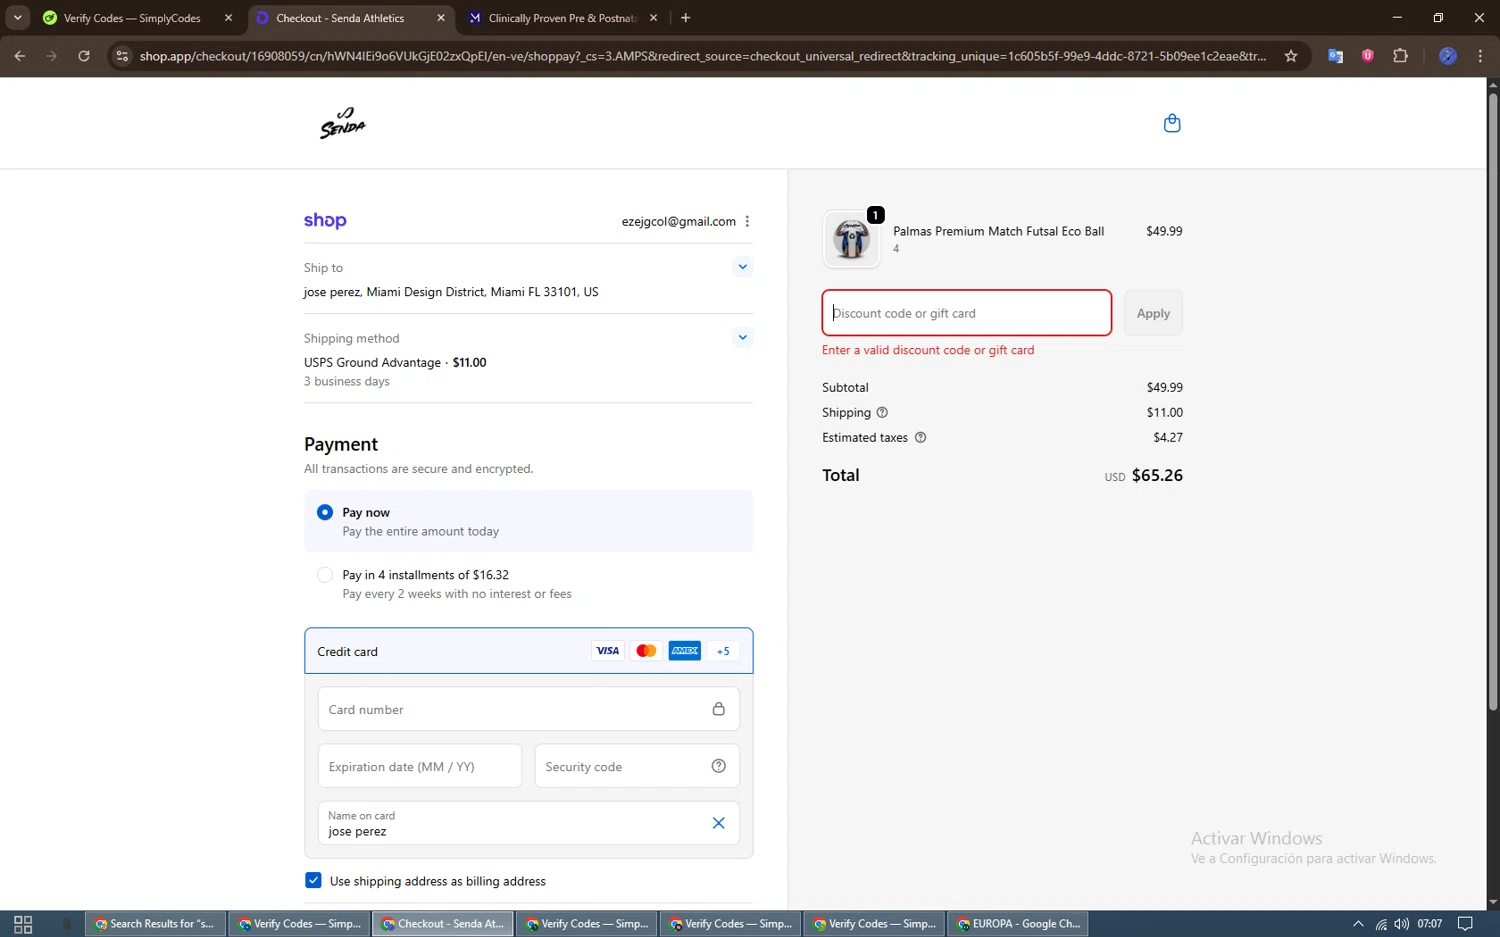
Task: Open account options menu beside email
Action: tap(747, 221)
